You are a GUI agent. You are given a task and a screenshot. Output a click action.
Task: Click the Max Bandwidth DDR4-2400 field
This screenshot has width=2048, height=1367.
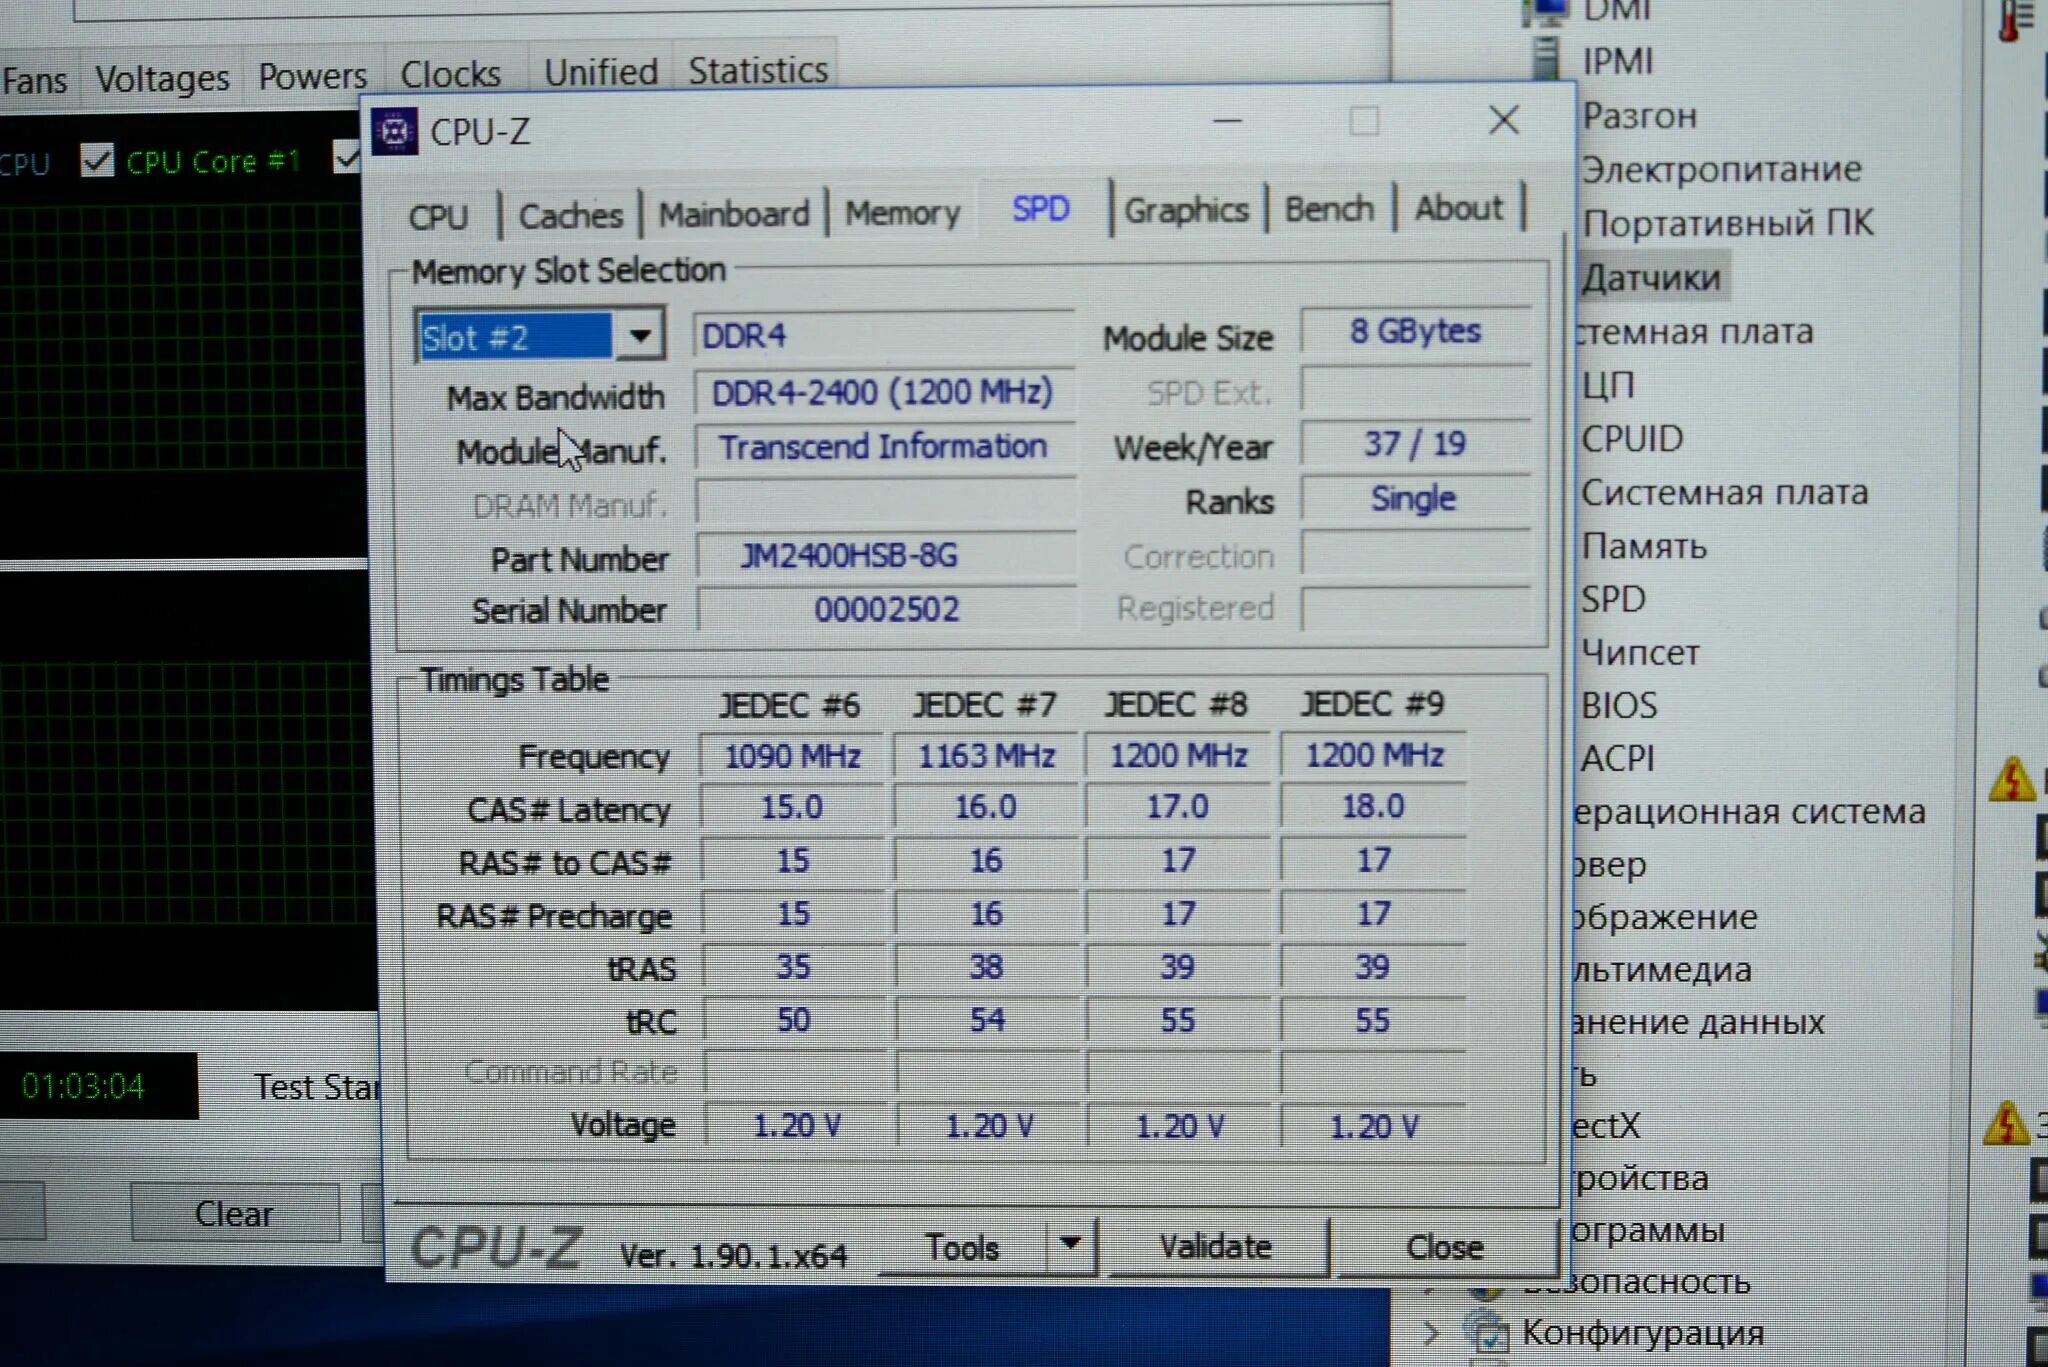[x=884, y=391]
